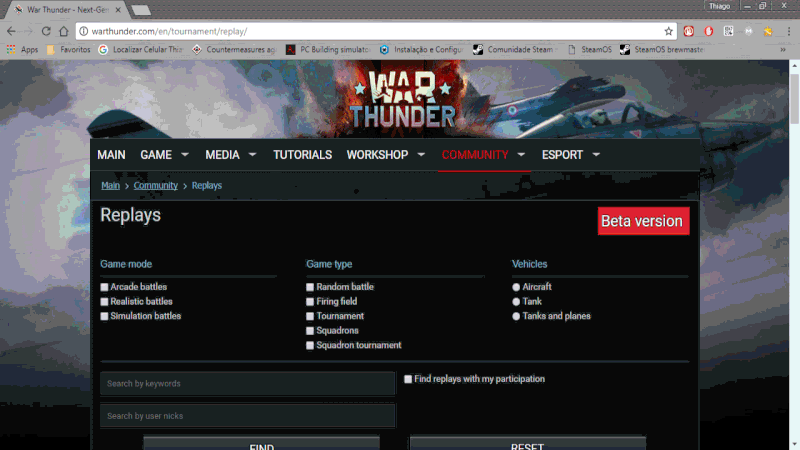800x450 pixels.
Task: Expand the COMMUNITY menu dropdown arrow
Action: (521, 154)
